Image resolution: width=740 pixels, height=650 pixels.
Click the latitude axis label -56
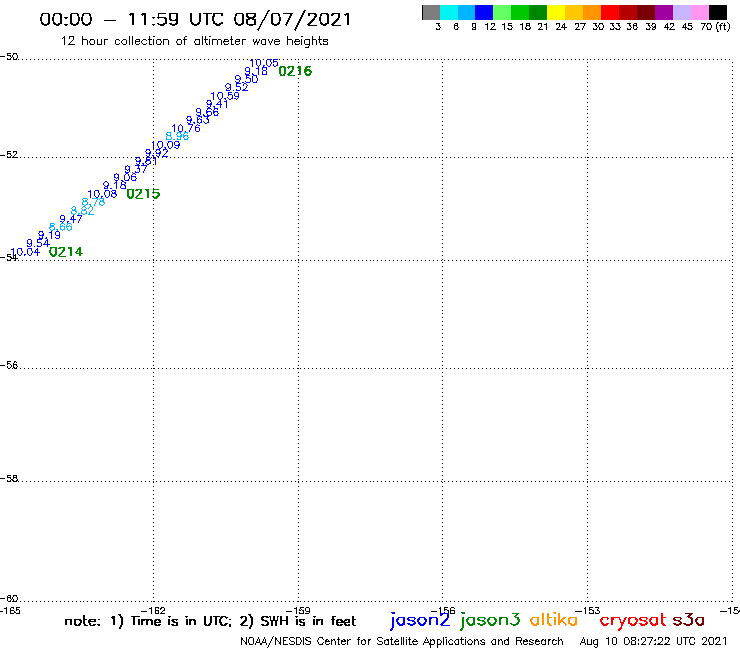[9, 366]
